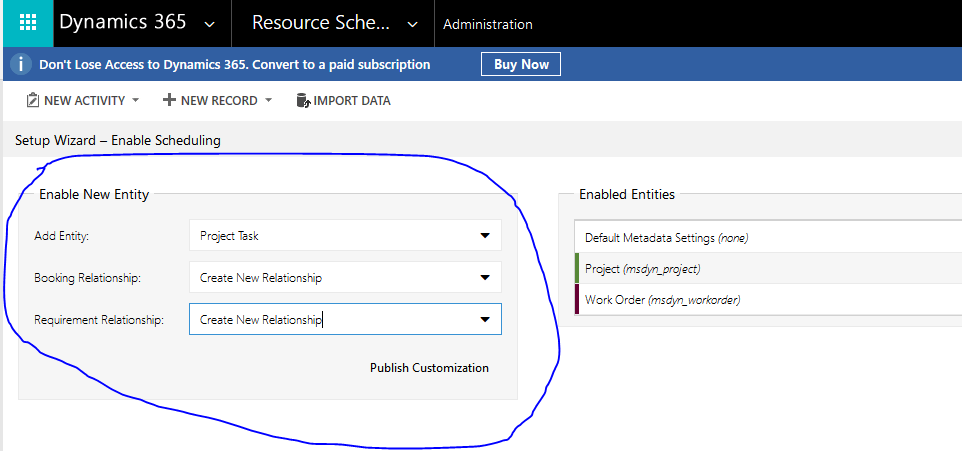The width and height of the screenshot is (962, 451).
Task: Click the Add Entity label
Action: coord(62,236)
